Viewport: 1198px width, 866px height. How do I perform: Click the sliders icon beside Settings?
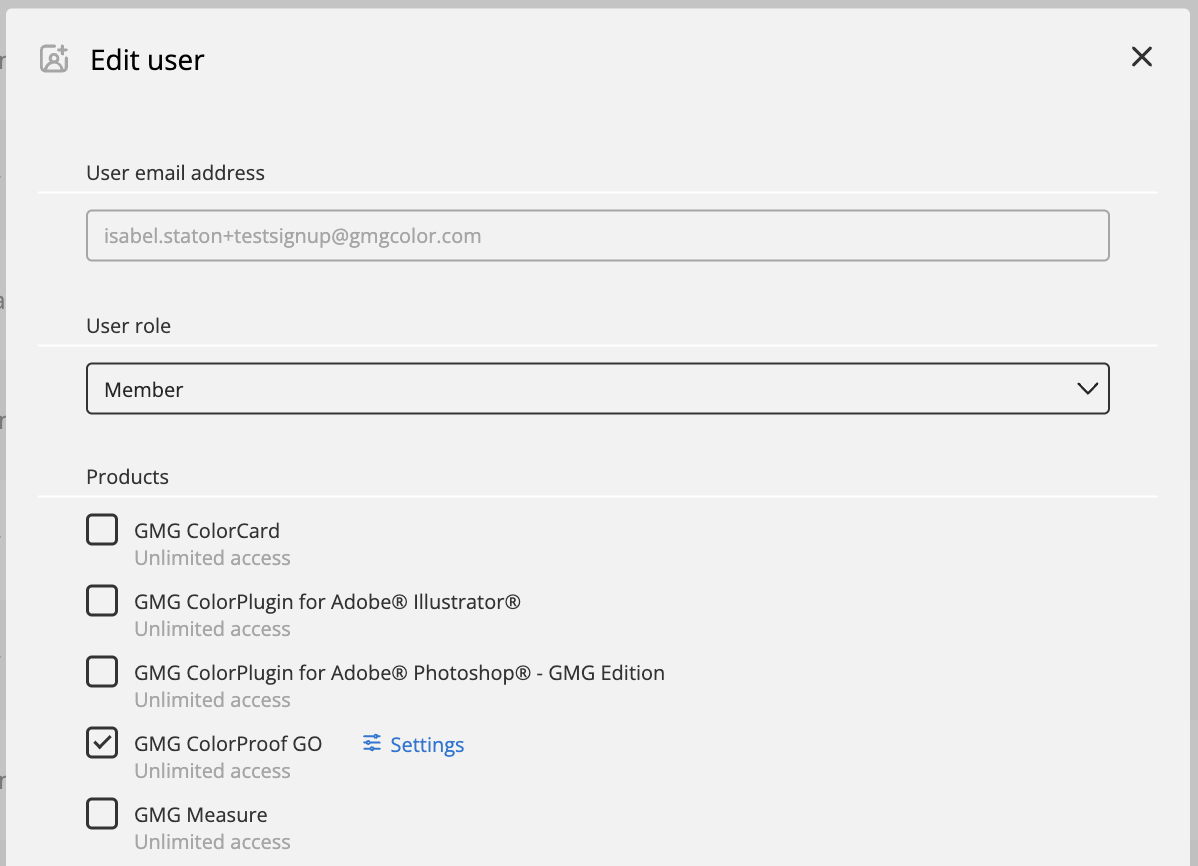point(371,743)
